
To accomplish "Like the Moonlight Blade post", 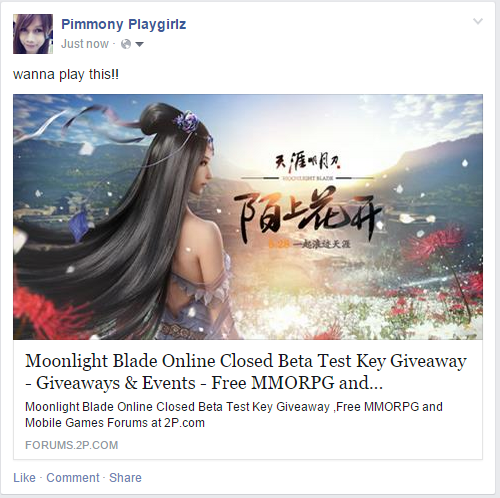I will tap(24, 477).
